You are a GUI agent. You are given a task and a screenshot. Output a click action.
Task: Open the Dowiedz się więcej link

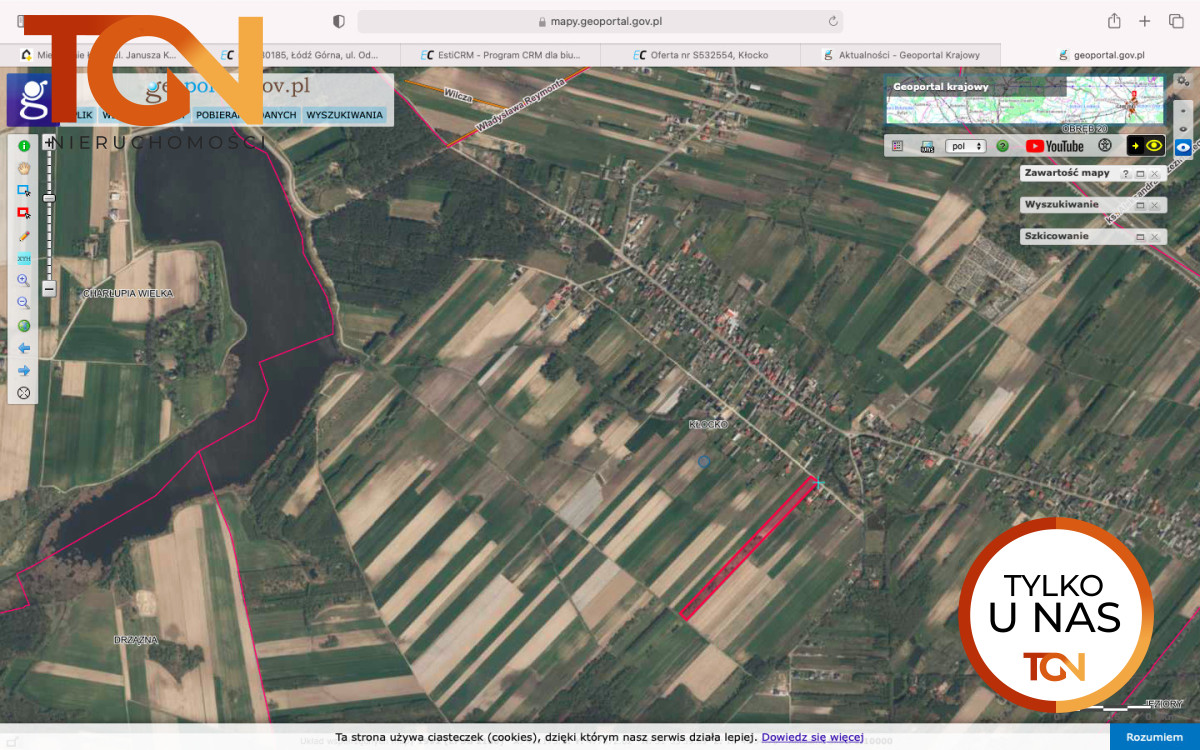click(x=812, y=737)
